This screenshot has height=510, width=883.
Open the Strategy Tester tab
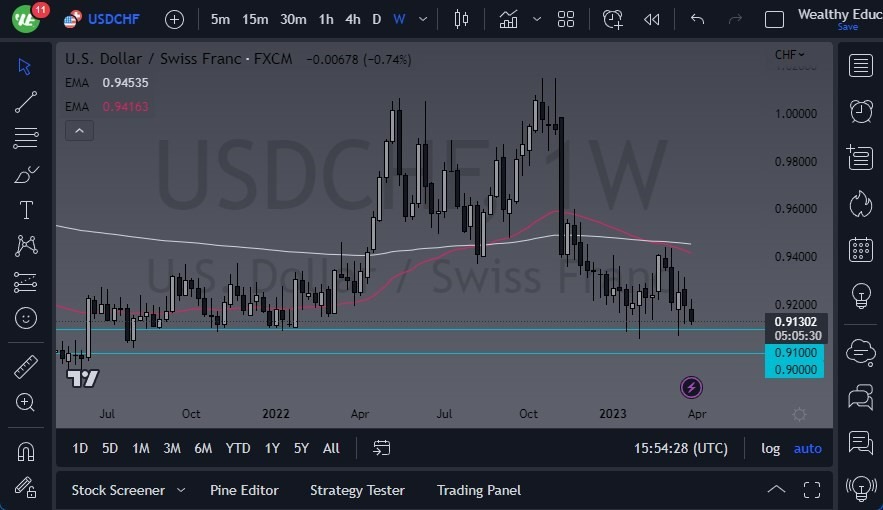pos(357,490)
